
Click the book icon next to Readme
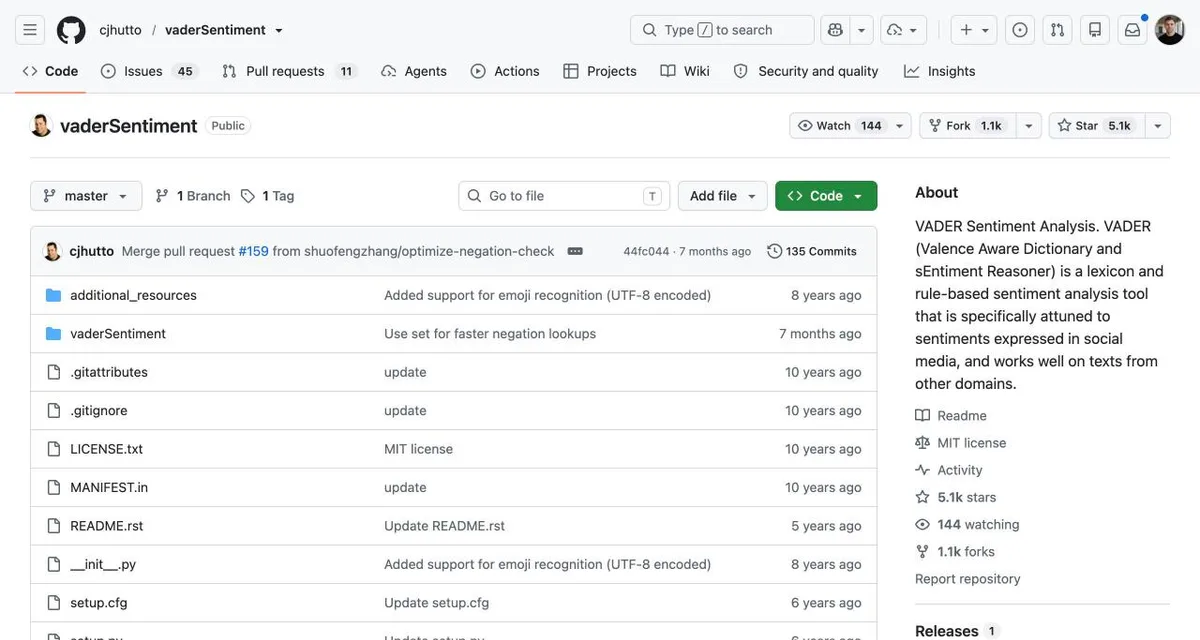coord(922,416)
